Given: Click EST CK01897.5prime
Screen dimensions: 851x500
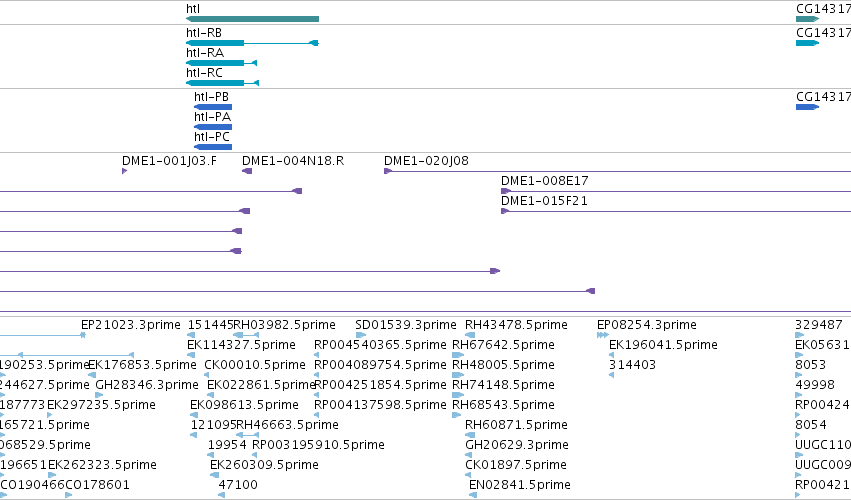Looking at the screenshot, I should [x=516, y=465].
